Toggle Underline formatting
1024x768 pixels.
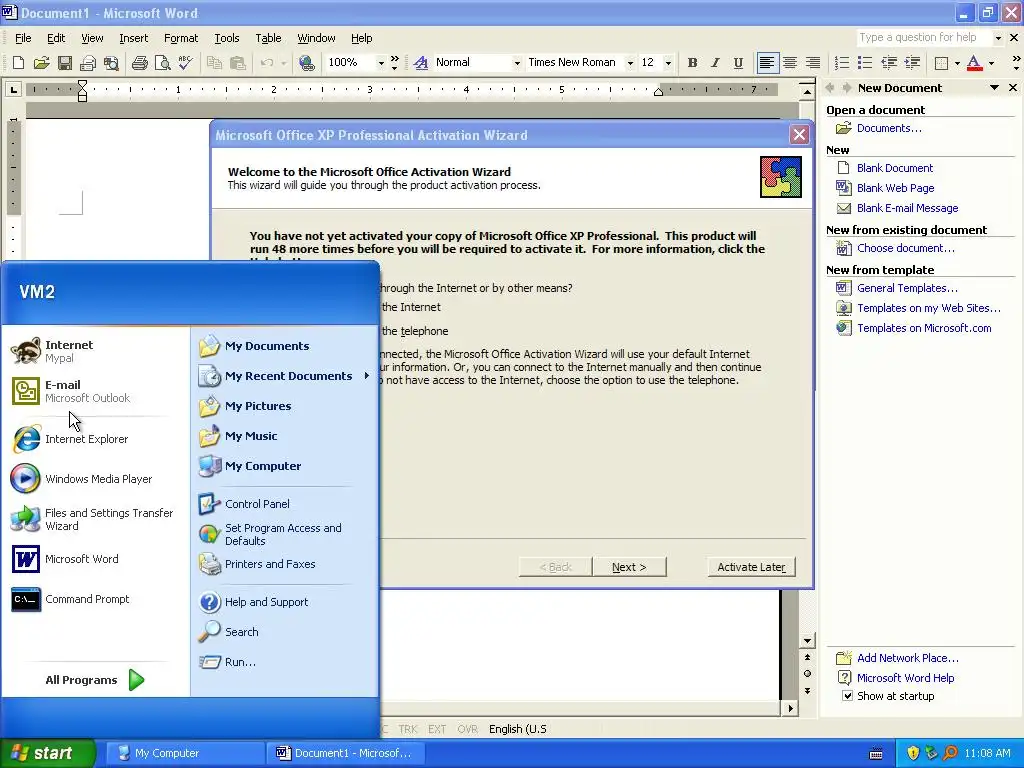pos(738,63)
